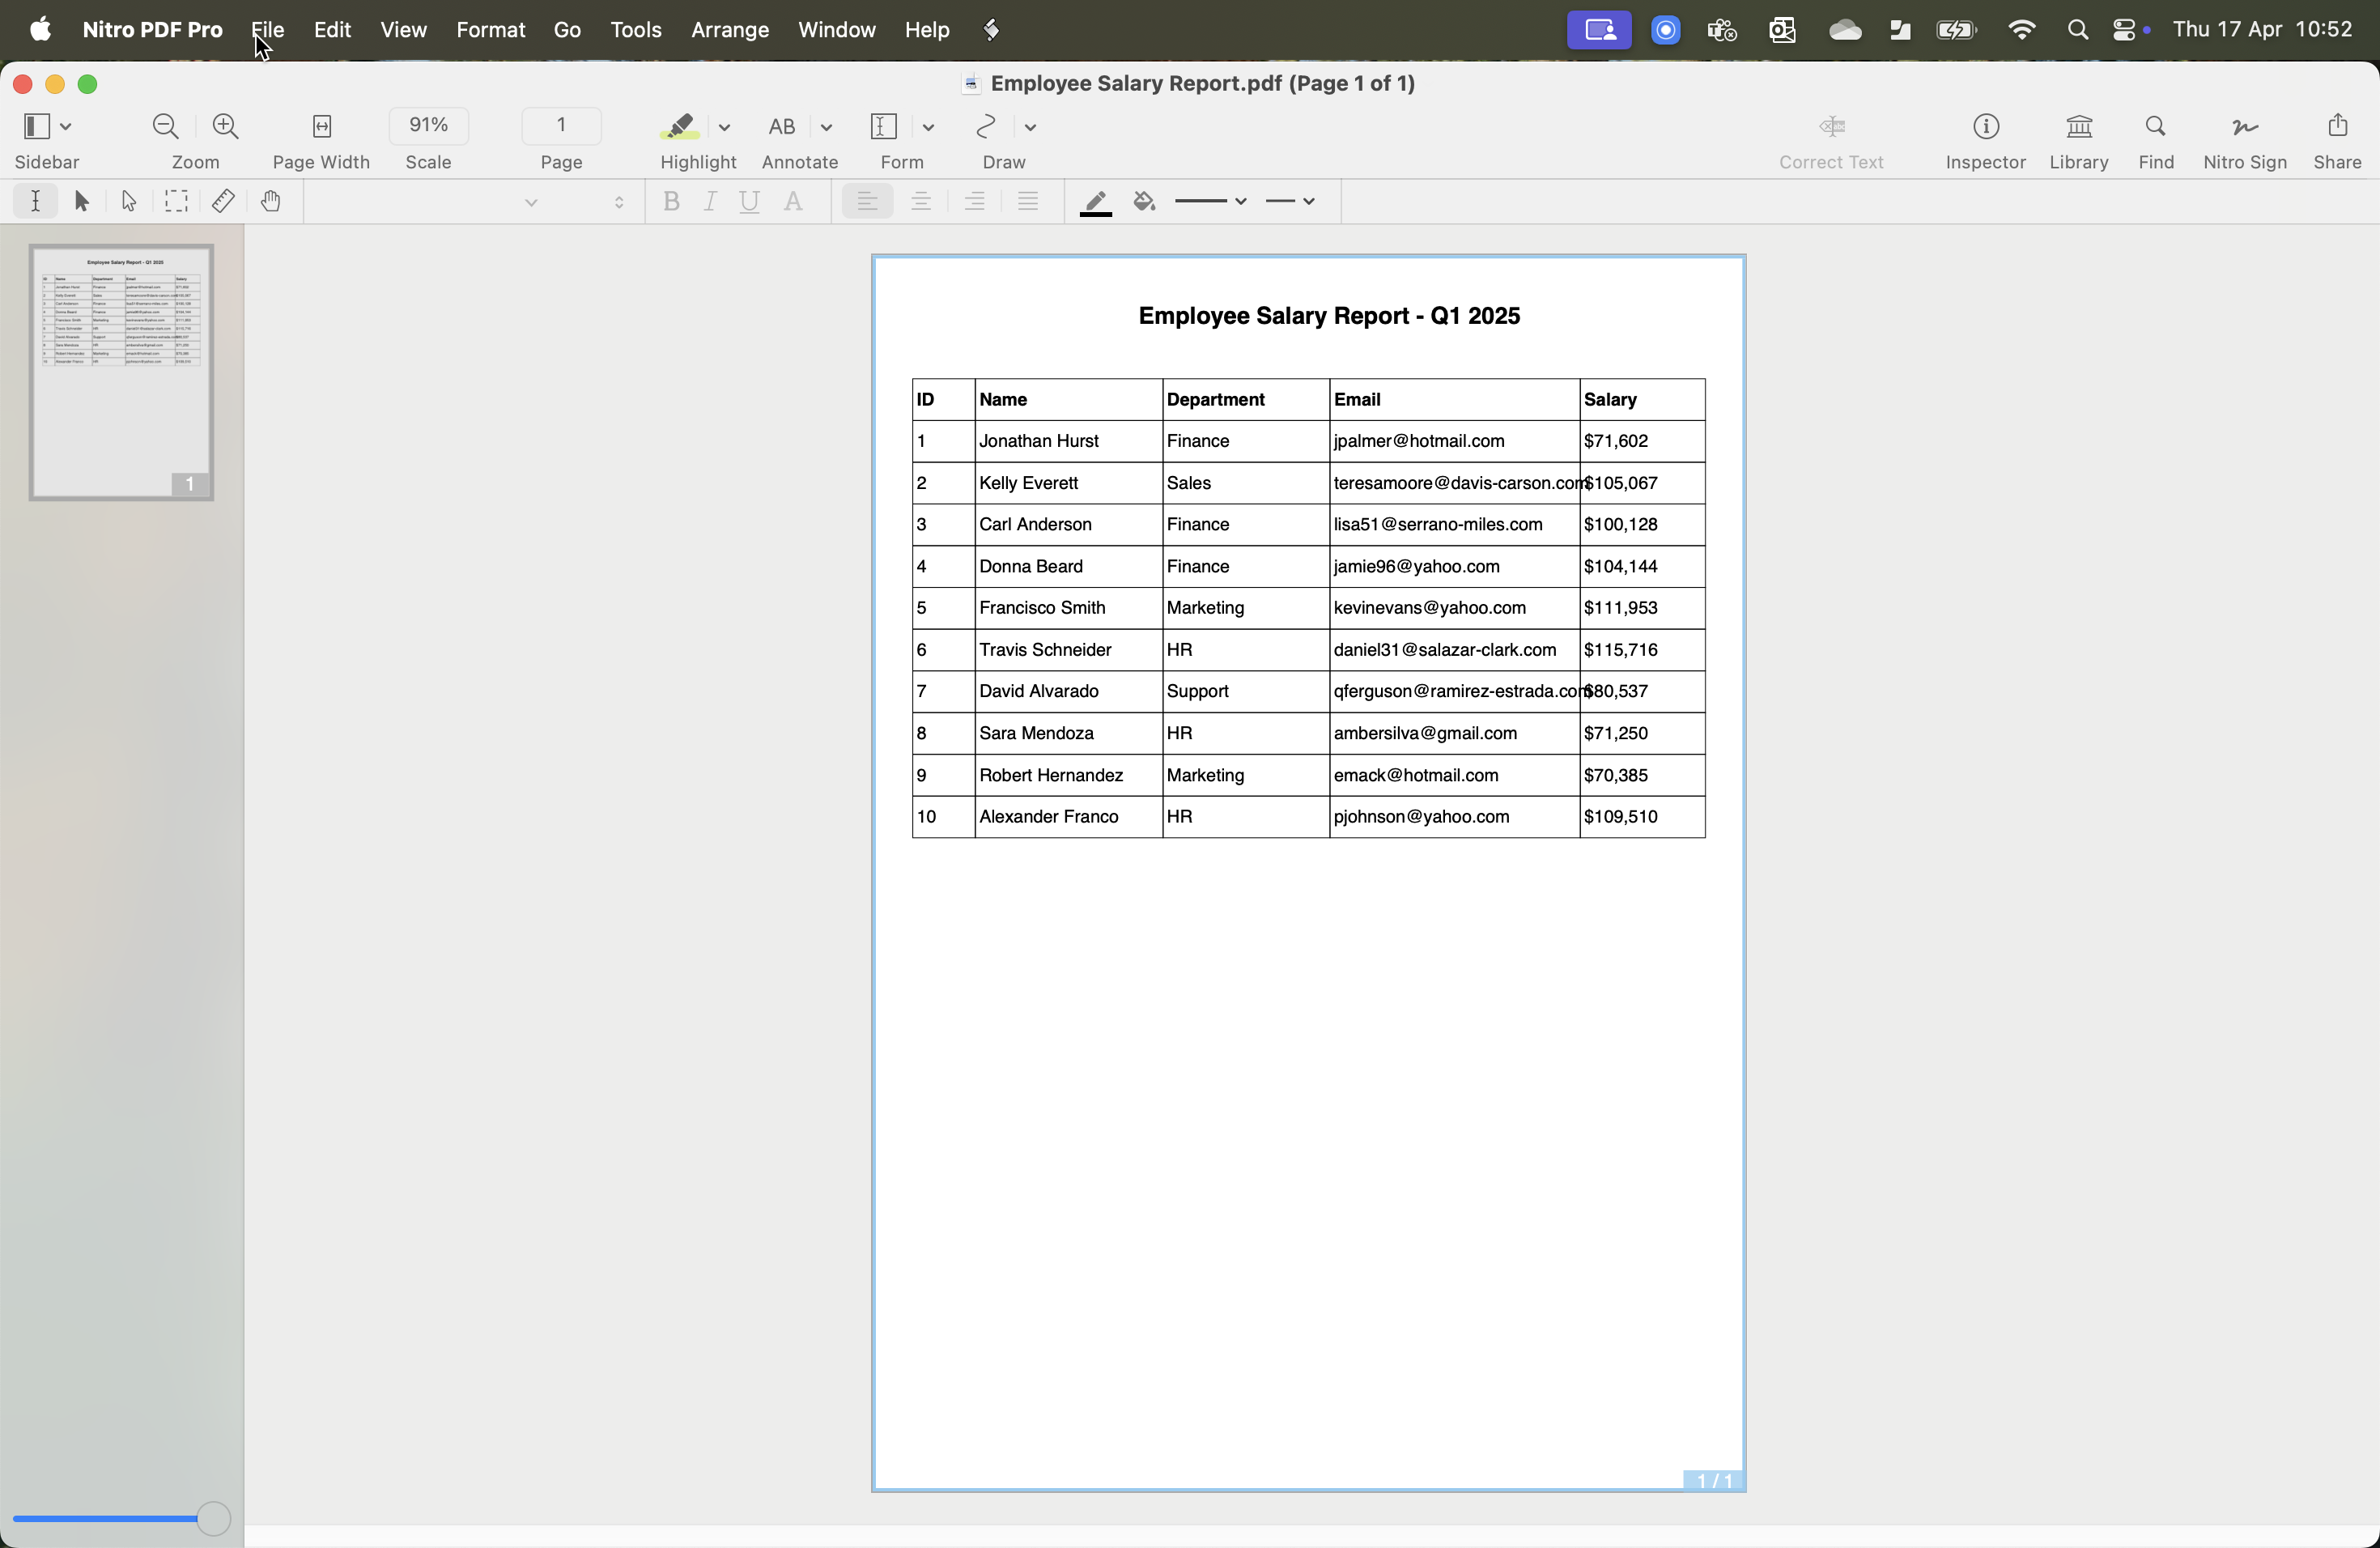Click the Share icon
Image resolution: width=2380 pixels, height=1548 pixels.
tap(2337, 125)
